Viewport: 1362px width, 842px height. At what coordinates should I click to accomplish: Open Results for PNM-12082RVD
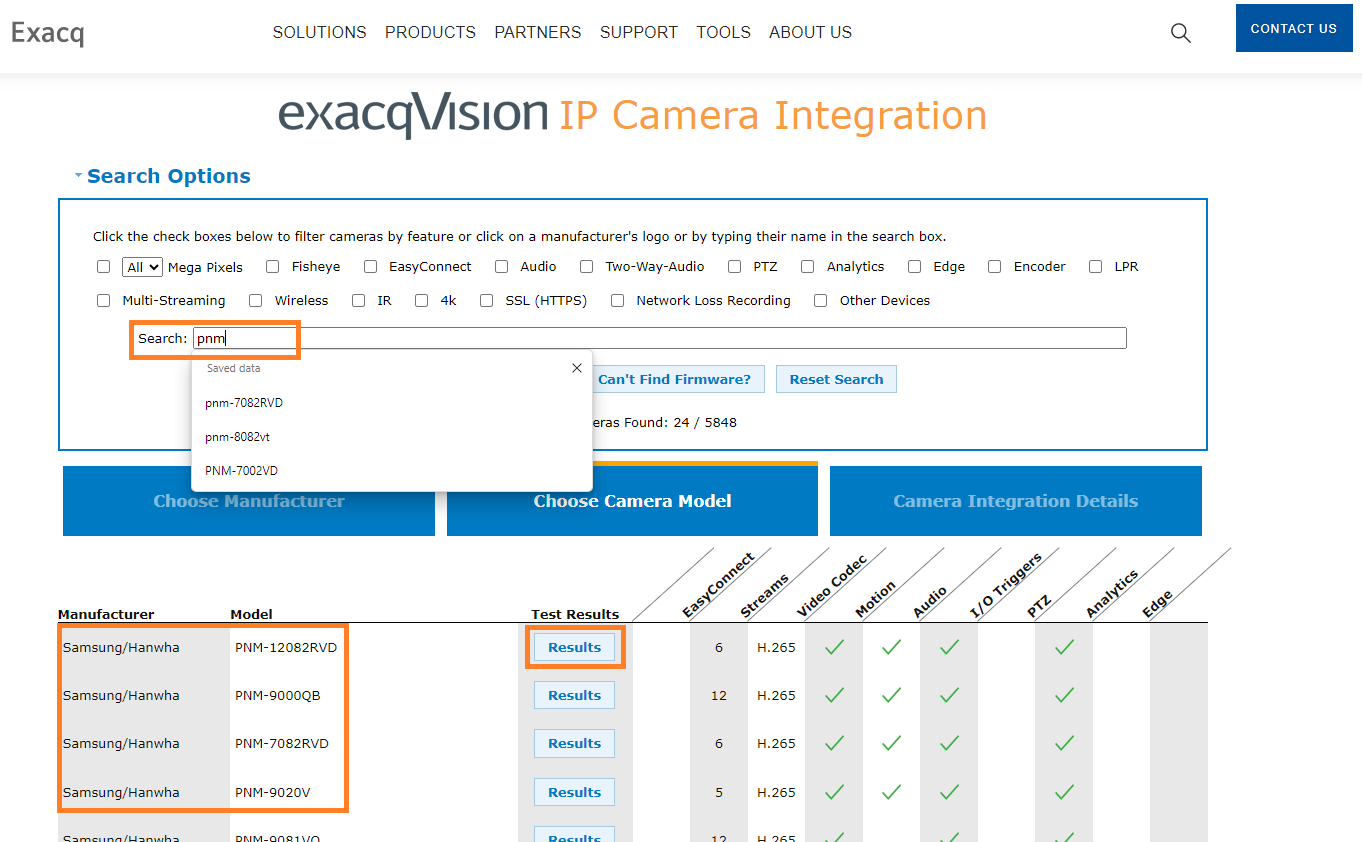(x=574, y=647)
